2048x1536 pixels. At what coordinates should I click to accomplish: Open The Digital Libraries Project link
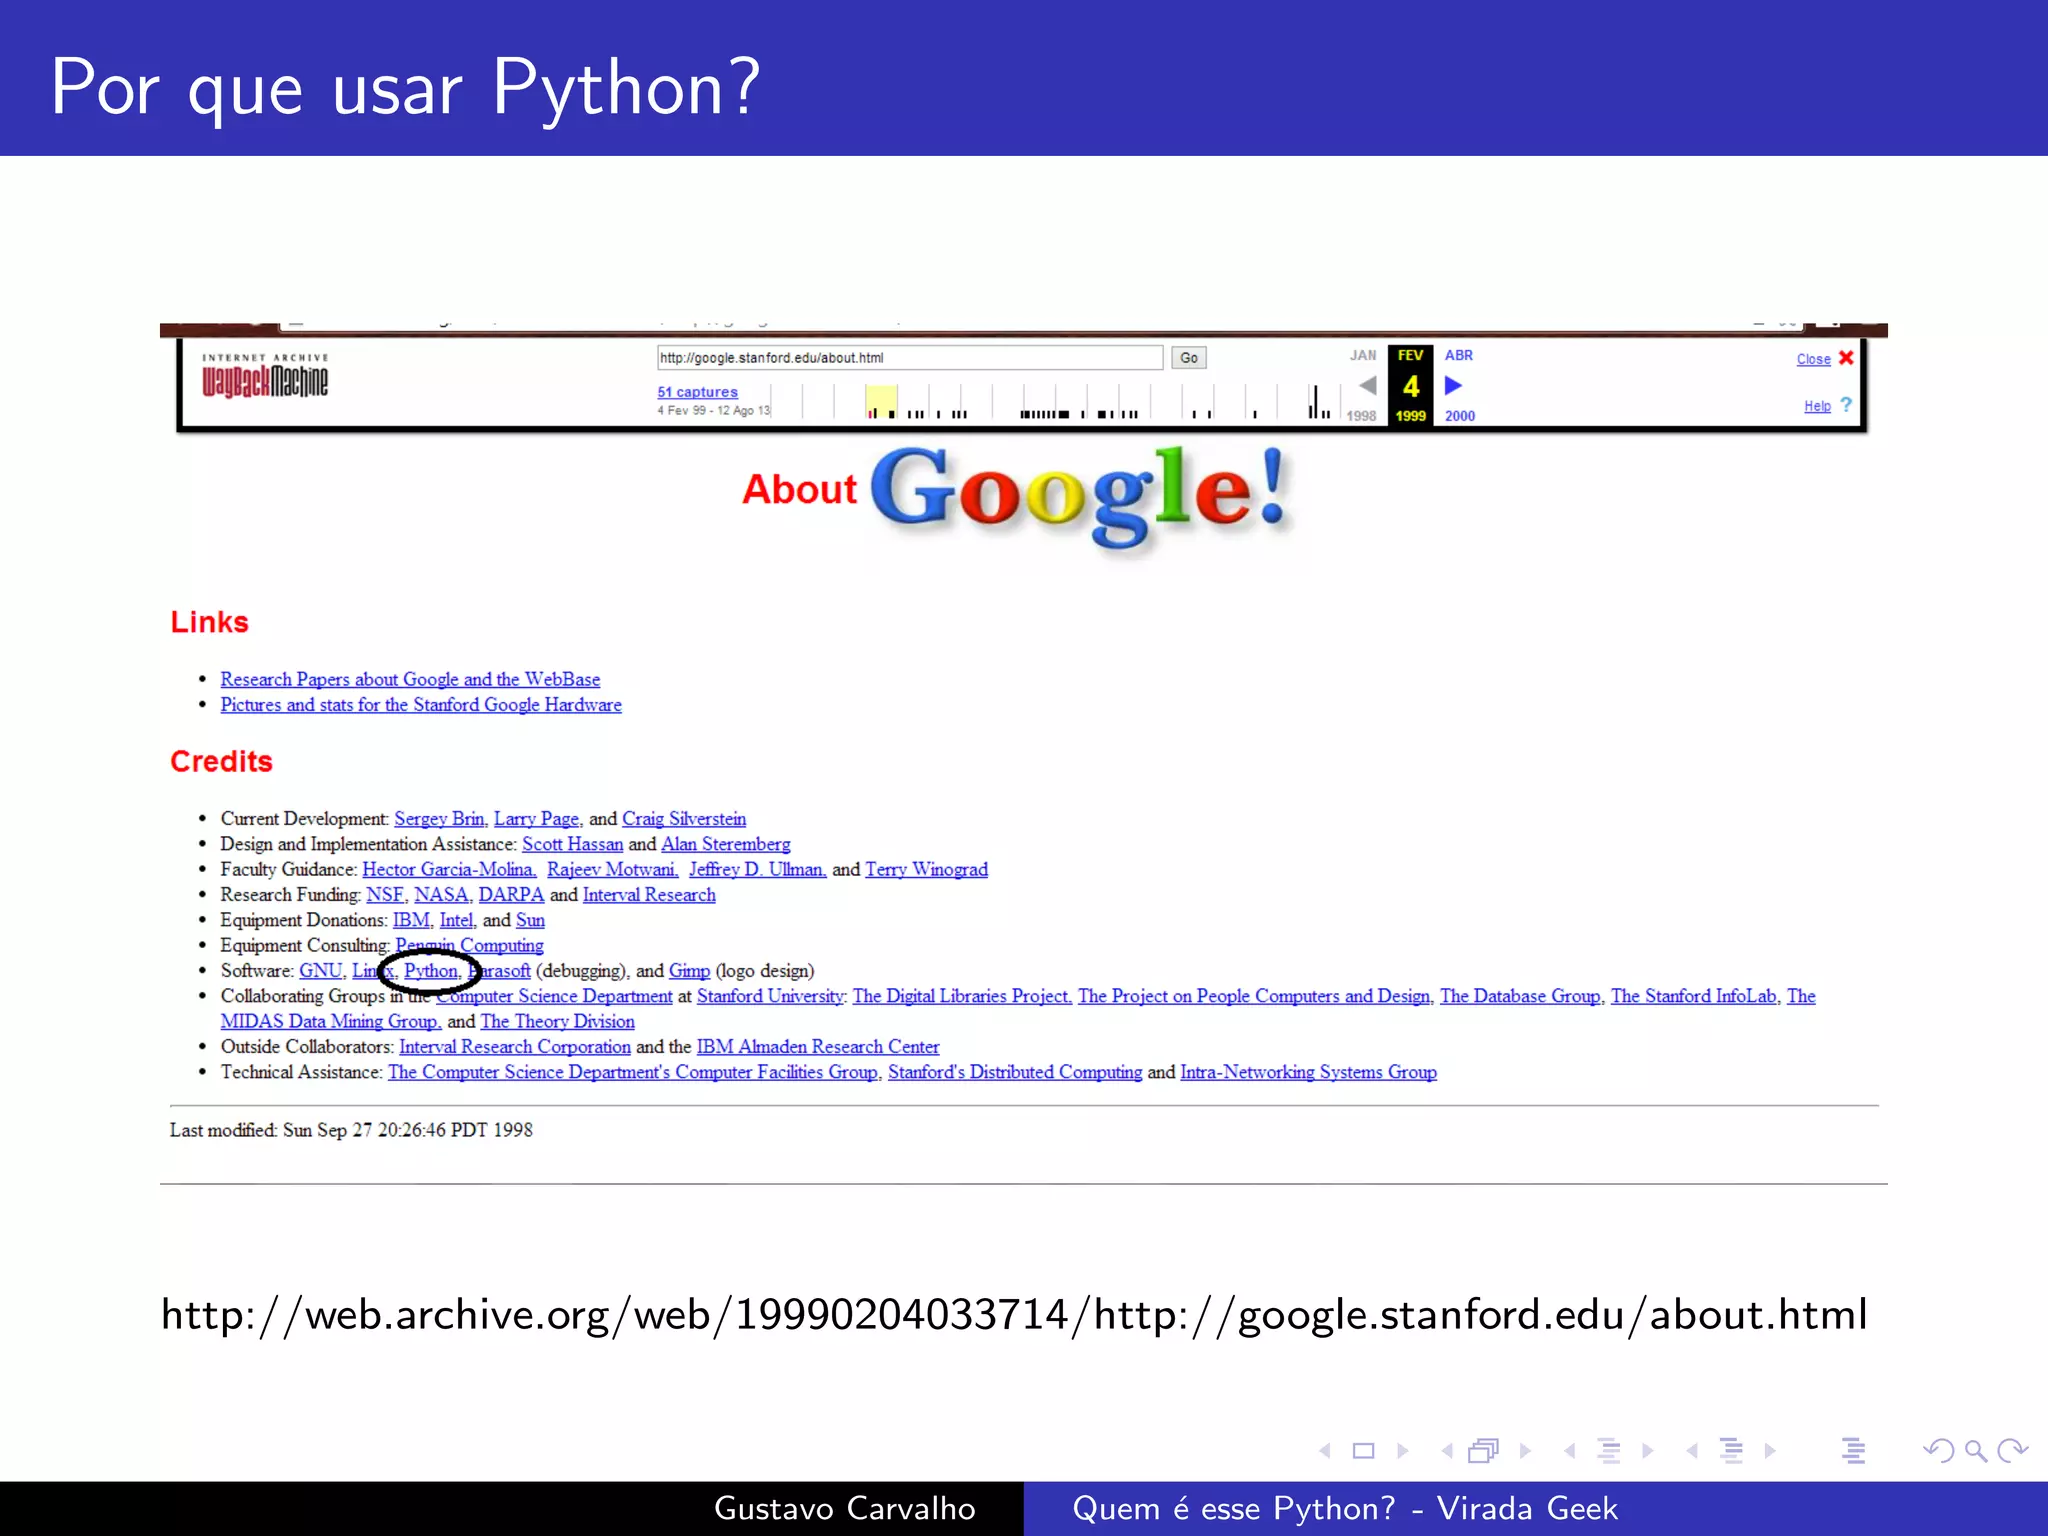(x=962, y=996)
